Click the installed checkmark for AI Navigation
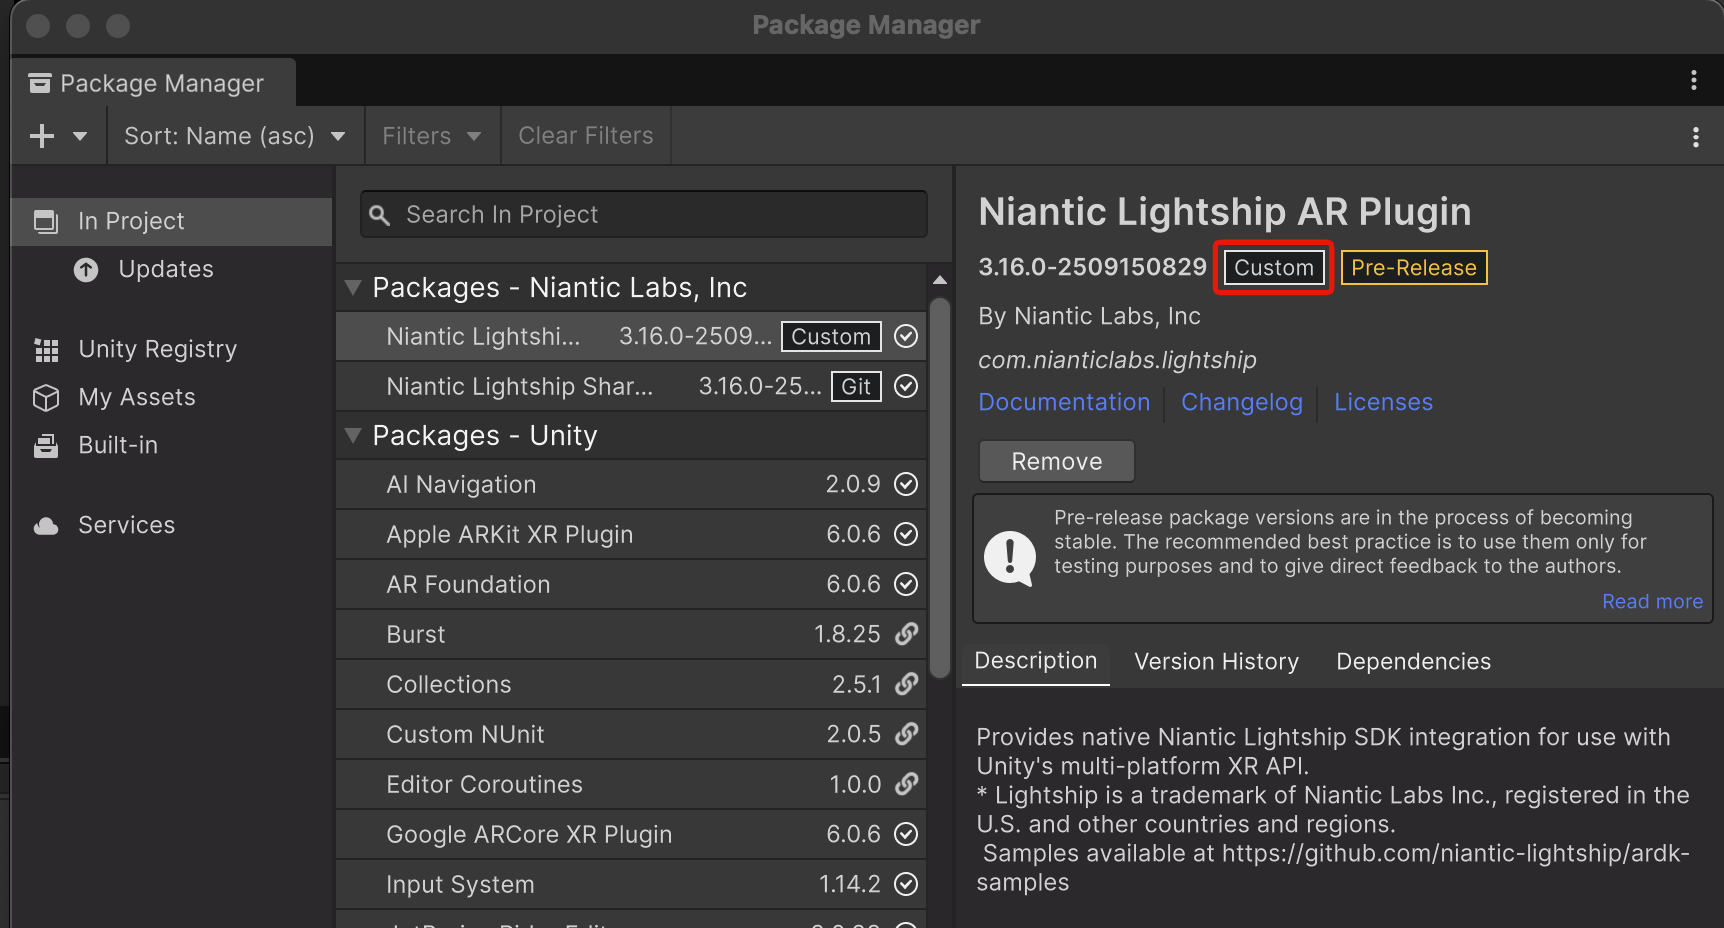Screen dimensions: 1724x928 pyautogui.click(x=906, y=484)
